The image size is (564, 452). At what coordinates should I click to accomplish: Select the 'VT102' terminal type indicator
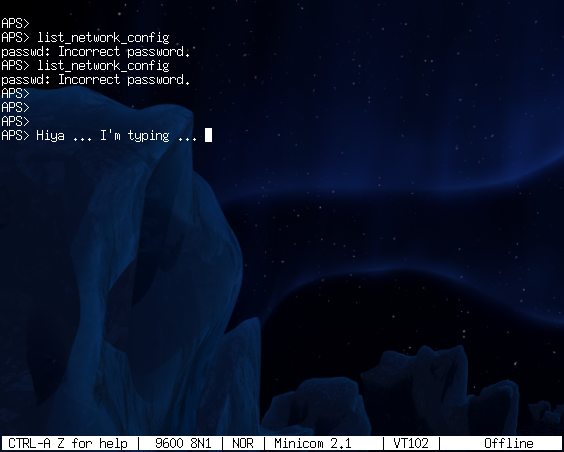pos(411,443)
